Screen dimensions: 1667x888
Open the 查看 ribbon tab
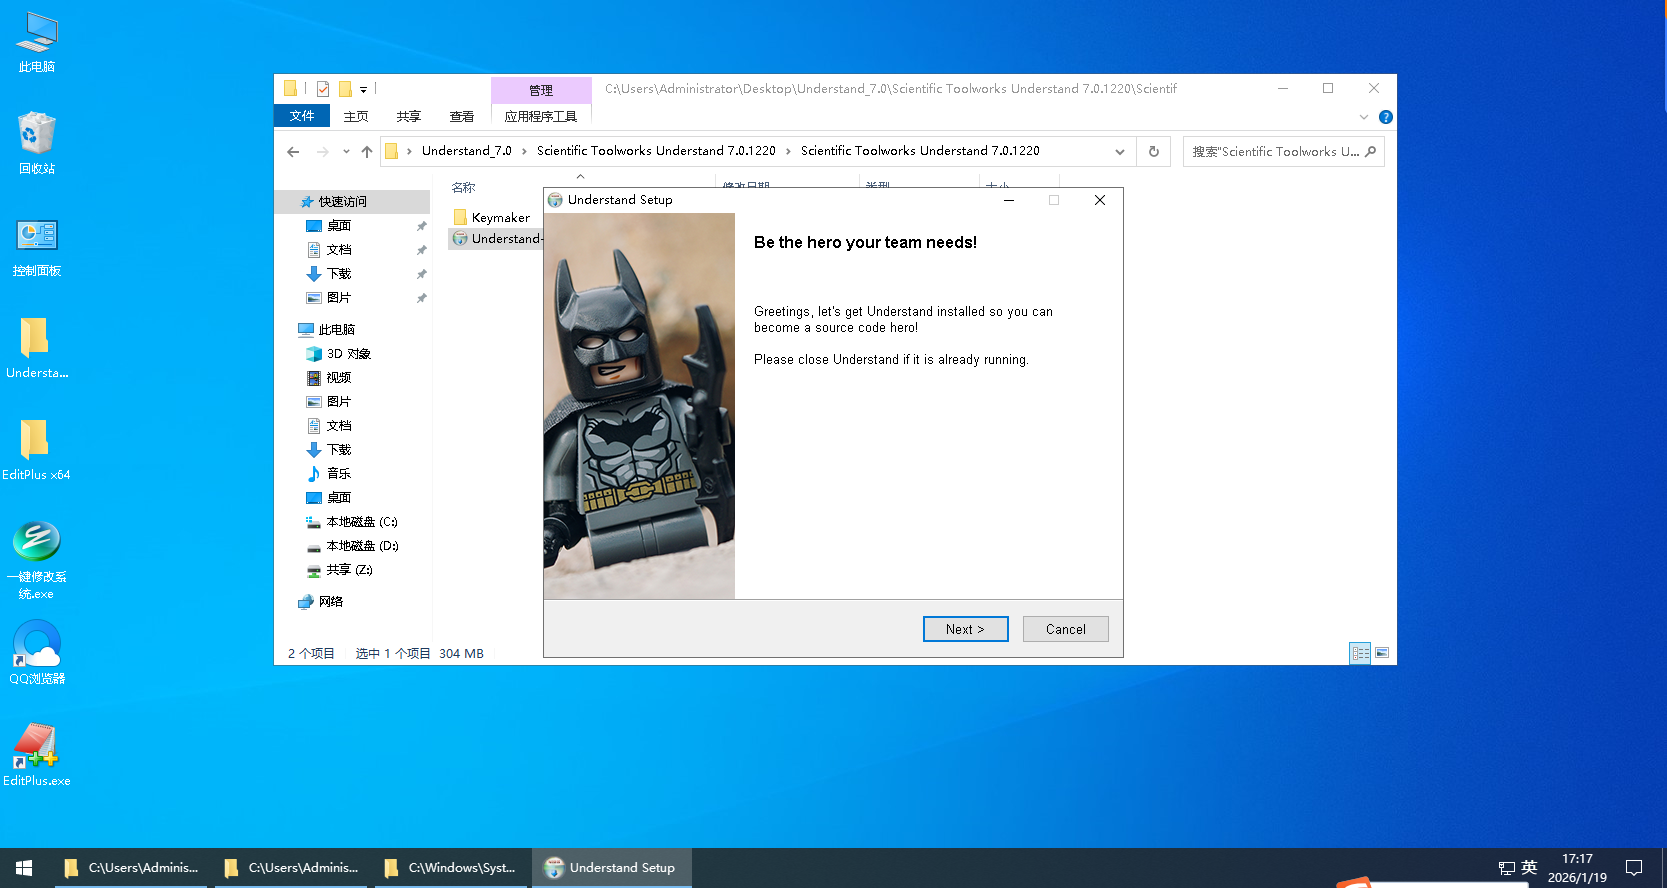[461, 117]
